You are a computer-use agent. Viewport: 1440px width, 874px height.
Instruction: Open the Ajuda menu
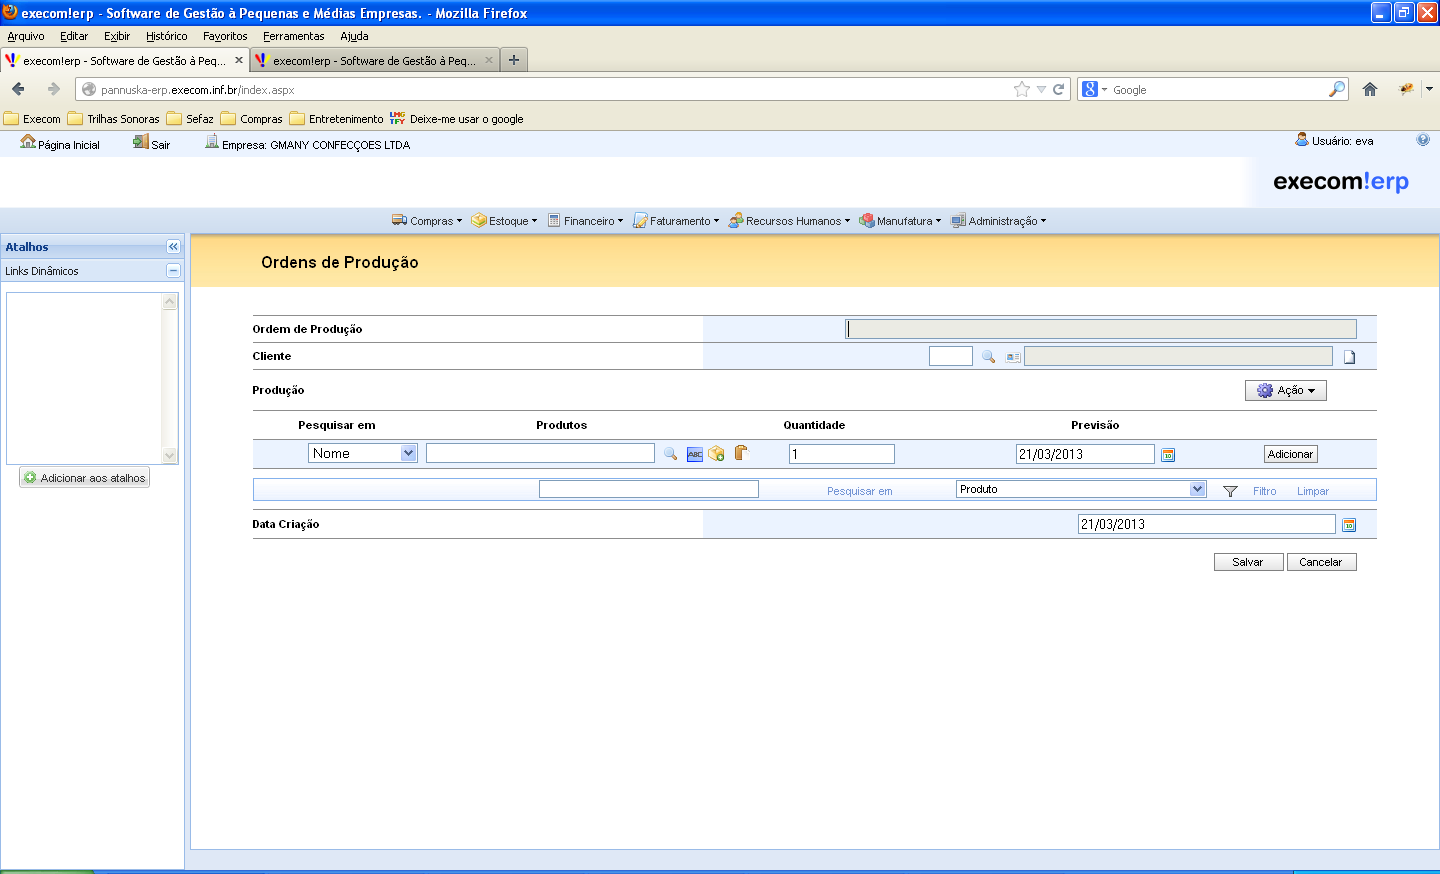click(x=354, y=36)
